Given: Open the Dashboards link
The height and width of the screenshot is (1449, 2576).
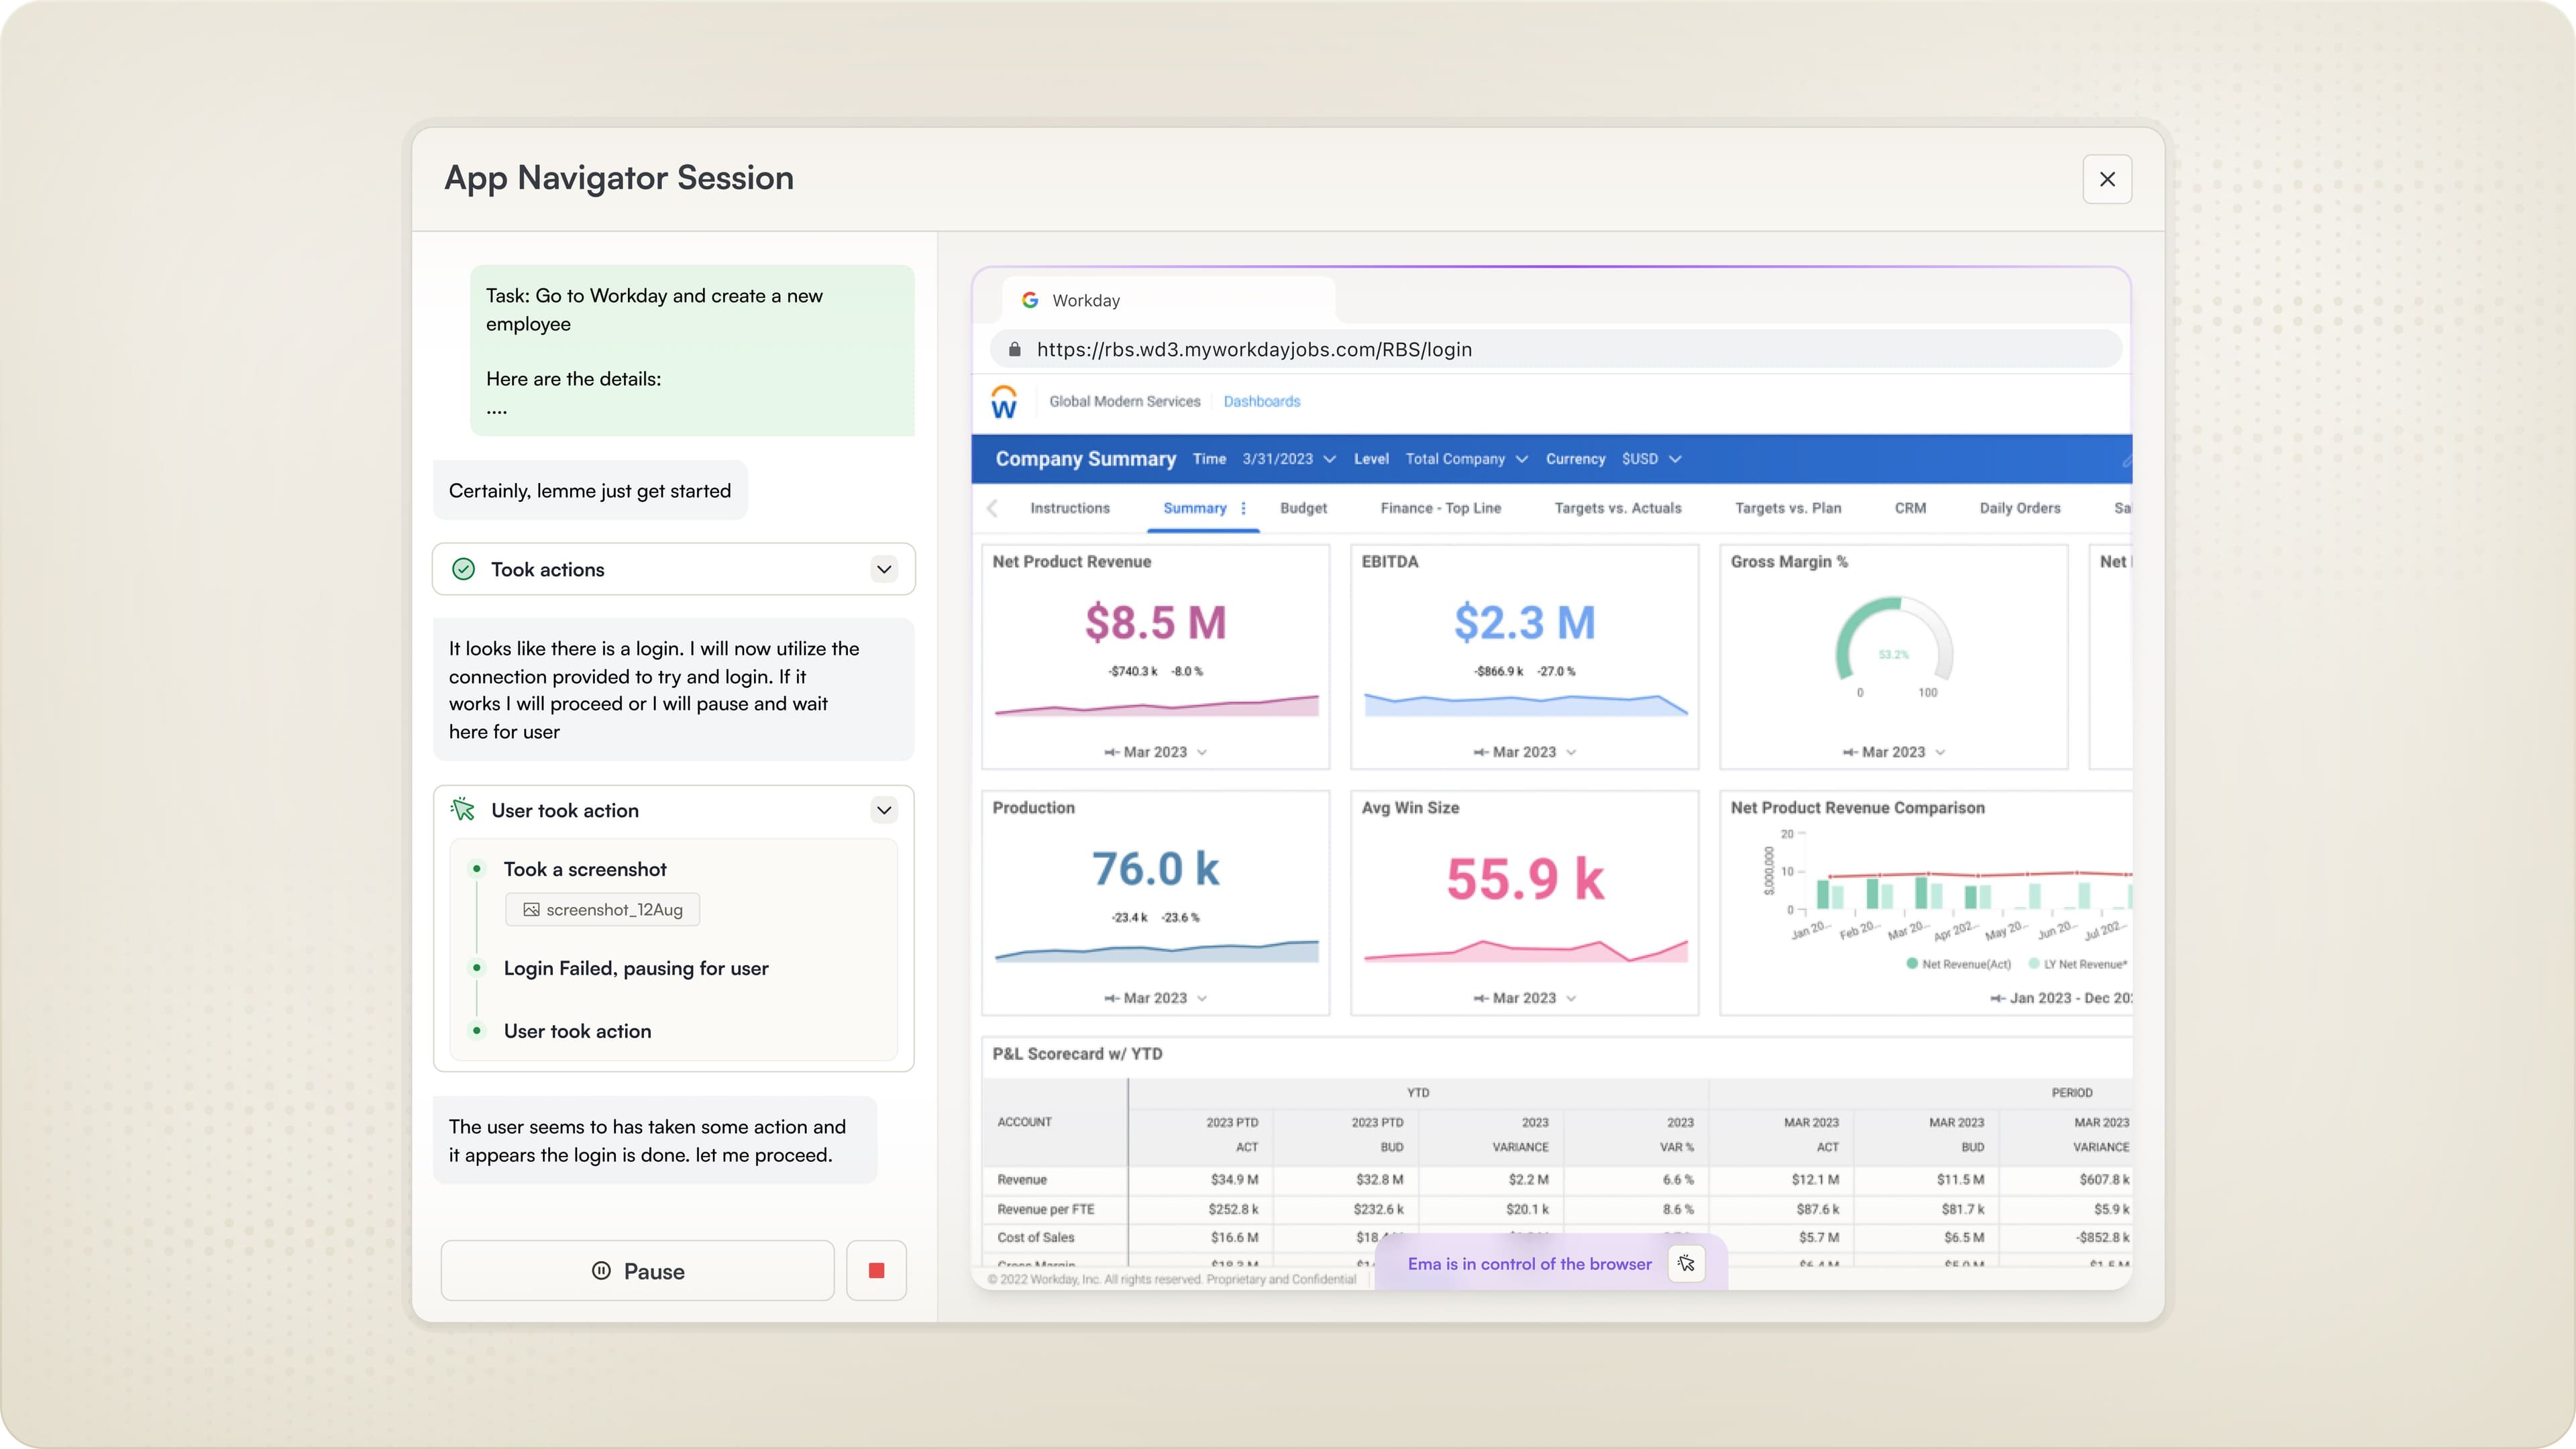Looking at the screenshot, I should (1262, 401).
